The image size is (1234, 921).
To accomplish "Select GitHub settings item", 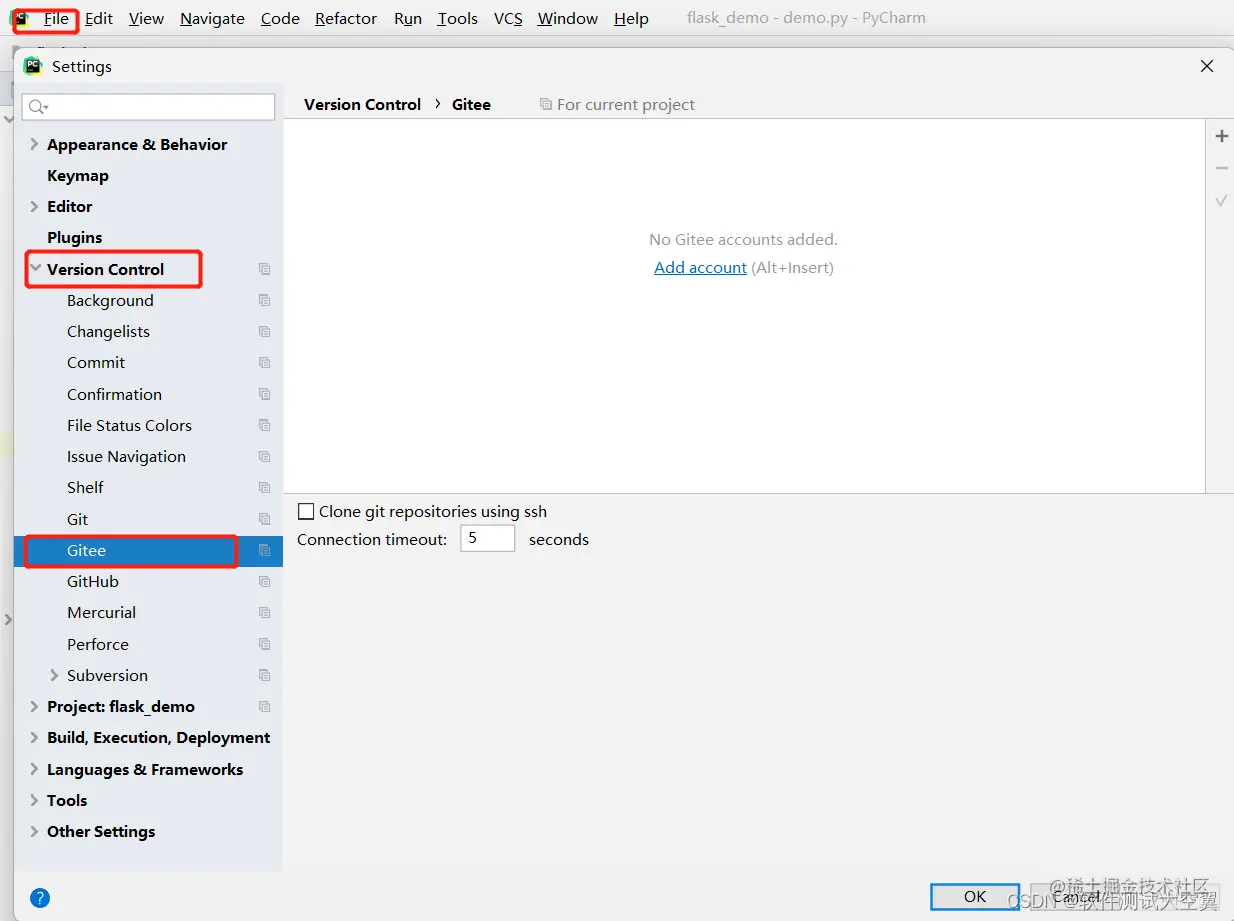I will point(93,581).
